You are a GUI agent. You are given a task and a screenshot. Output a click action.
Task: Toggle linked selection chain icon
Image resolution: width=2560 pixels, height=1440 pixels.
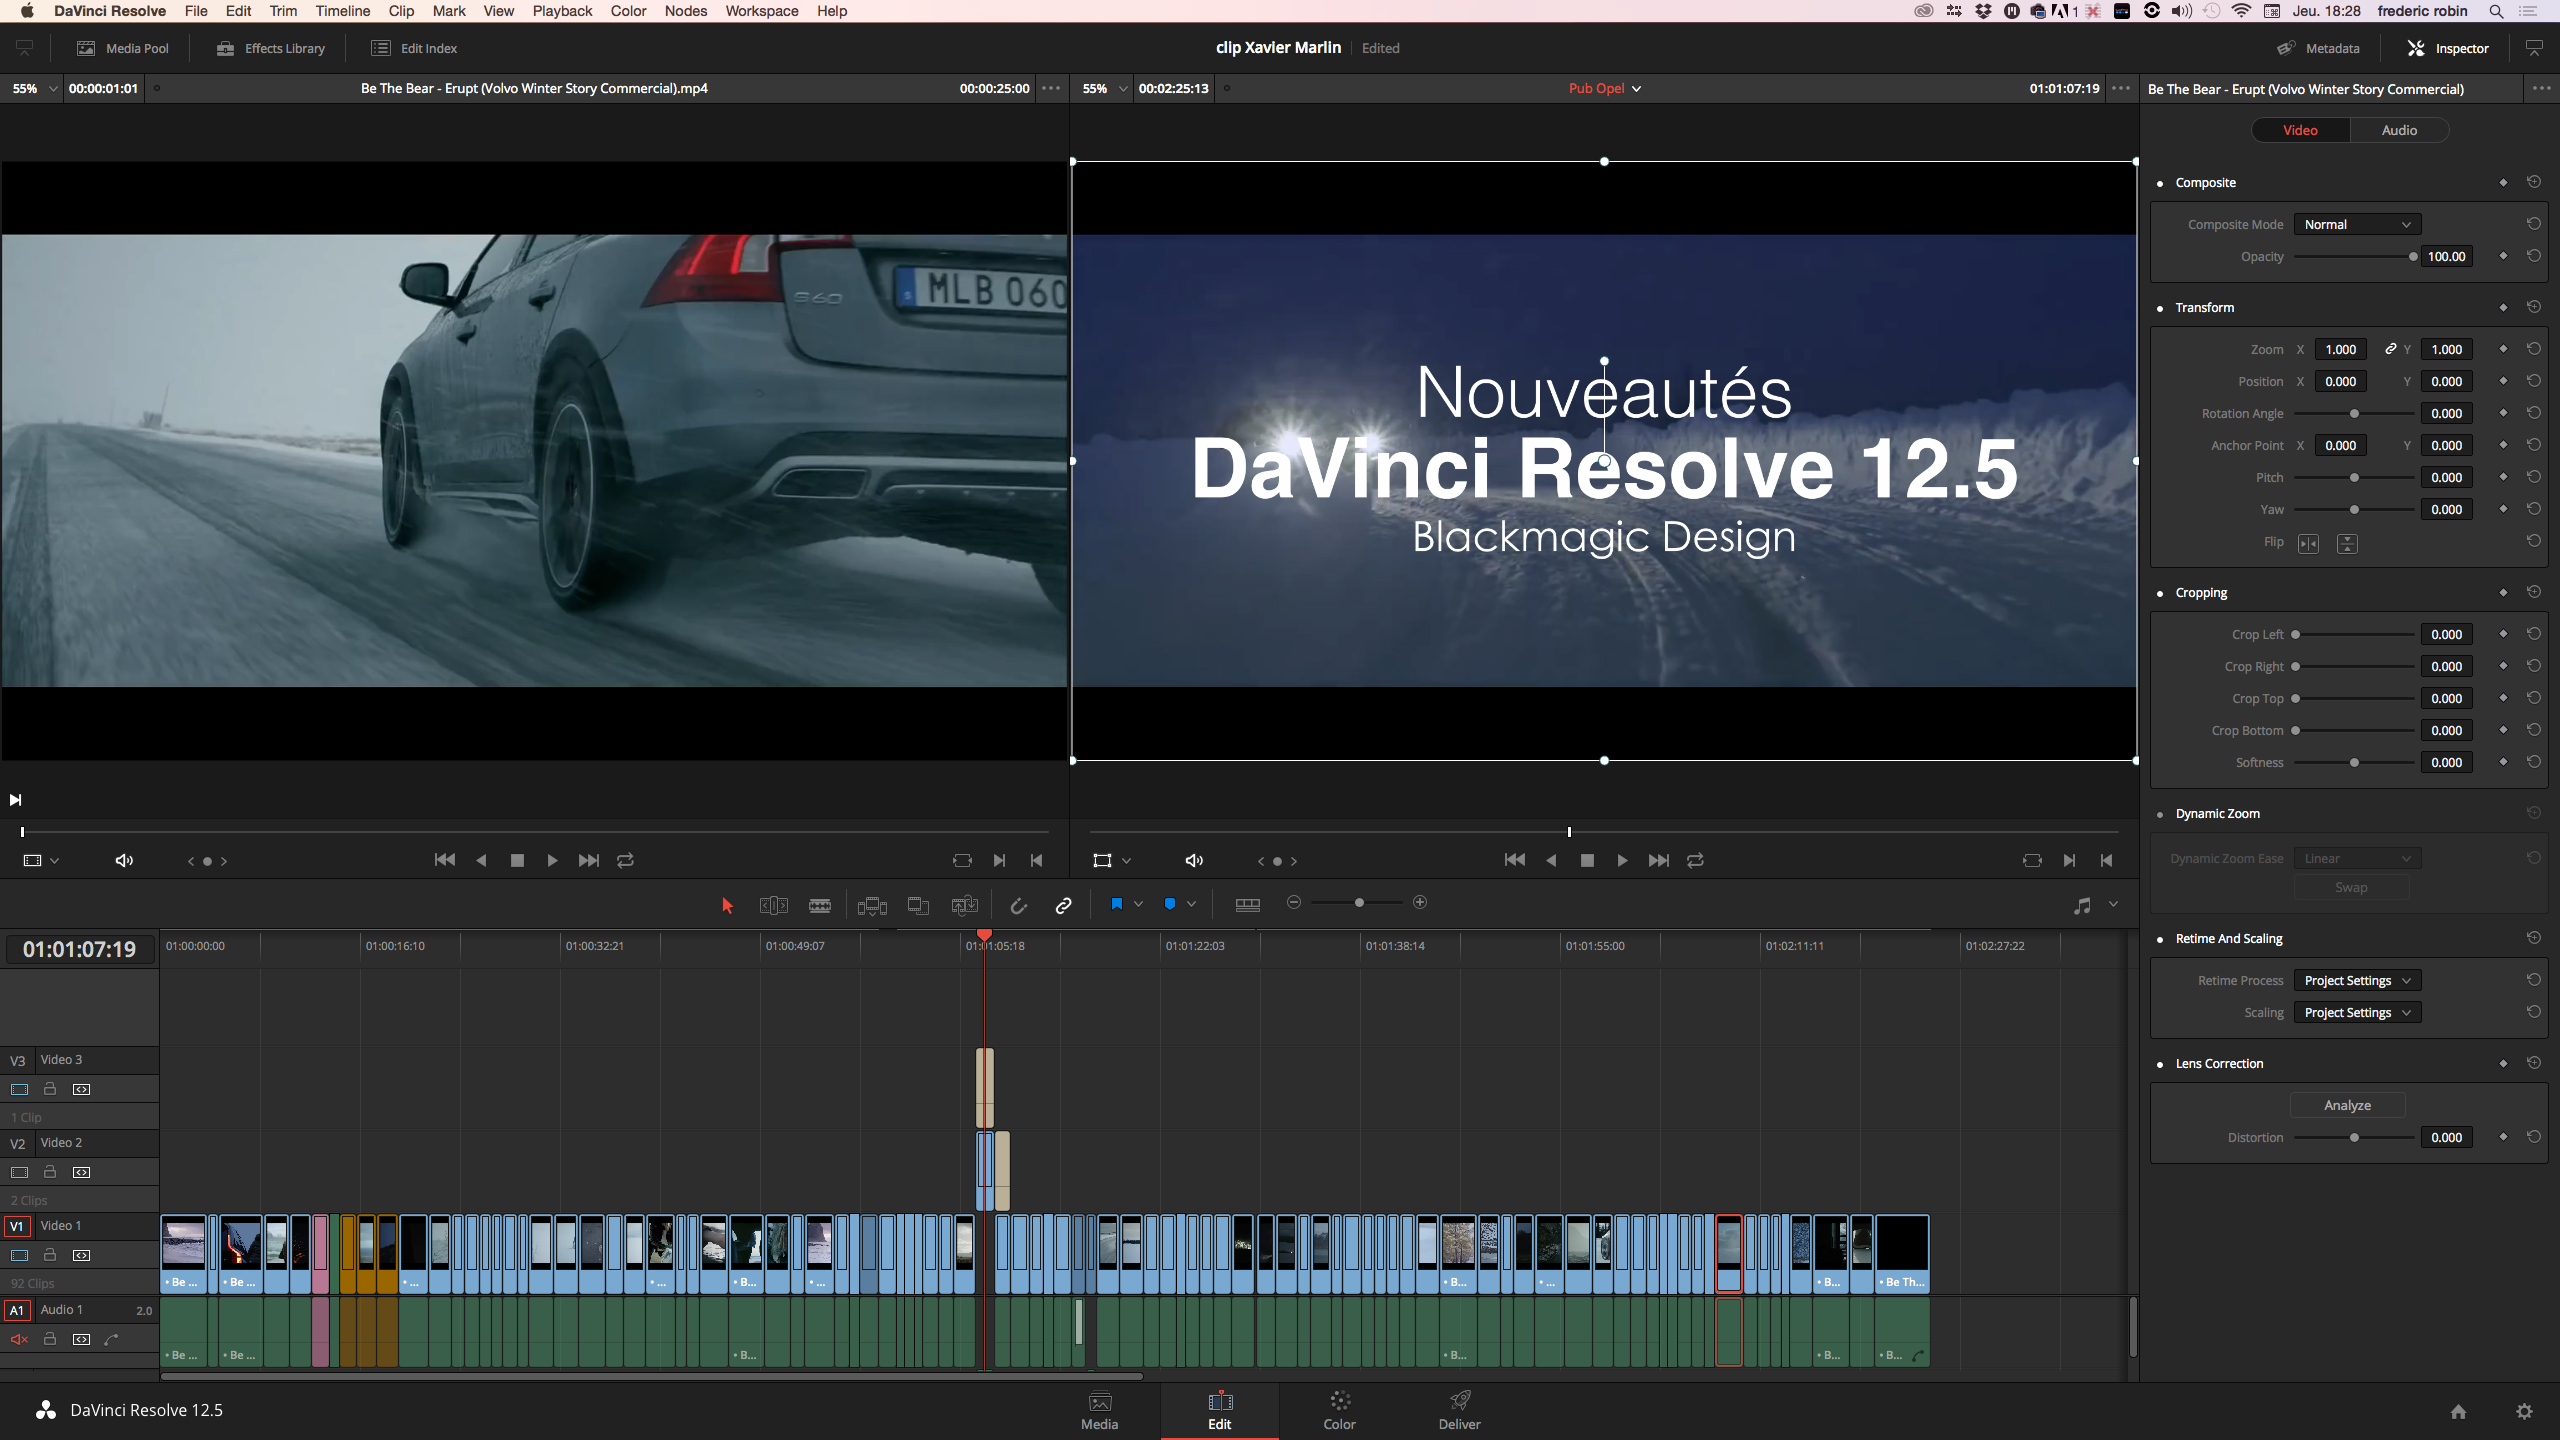pyautogui.click(x=1063, y=905)
